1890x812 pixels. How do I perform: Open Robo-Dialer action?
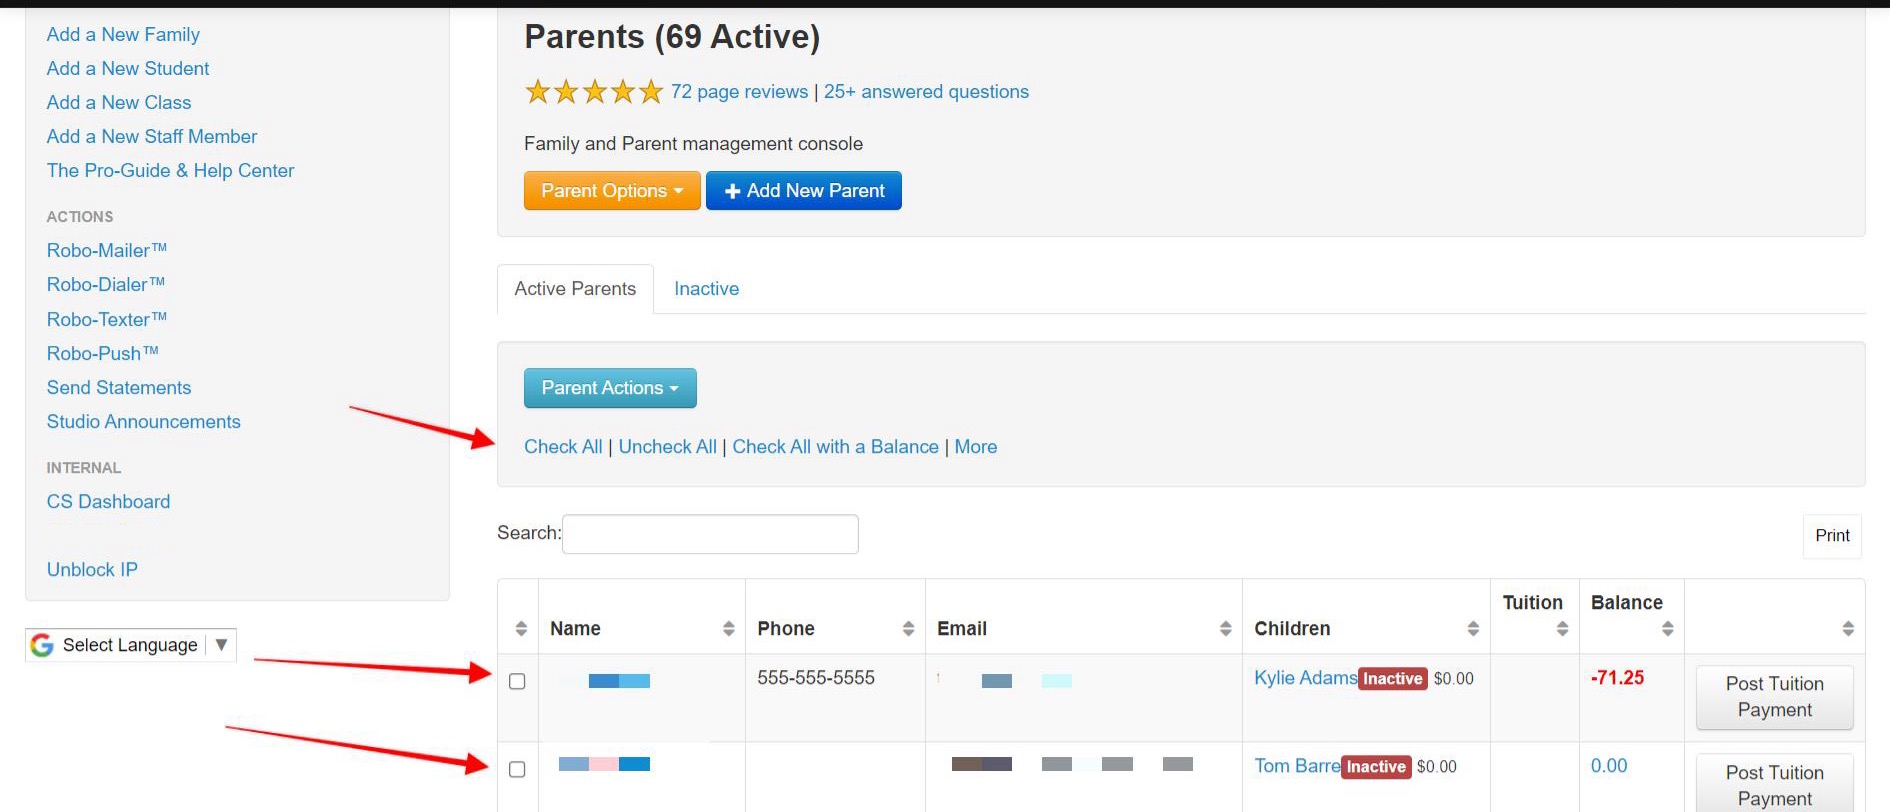[105, 285]
